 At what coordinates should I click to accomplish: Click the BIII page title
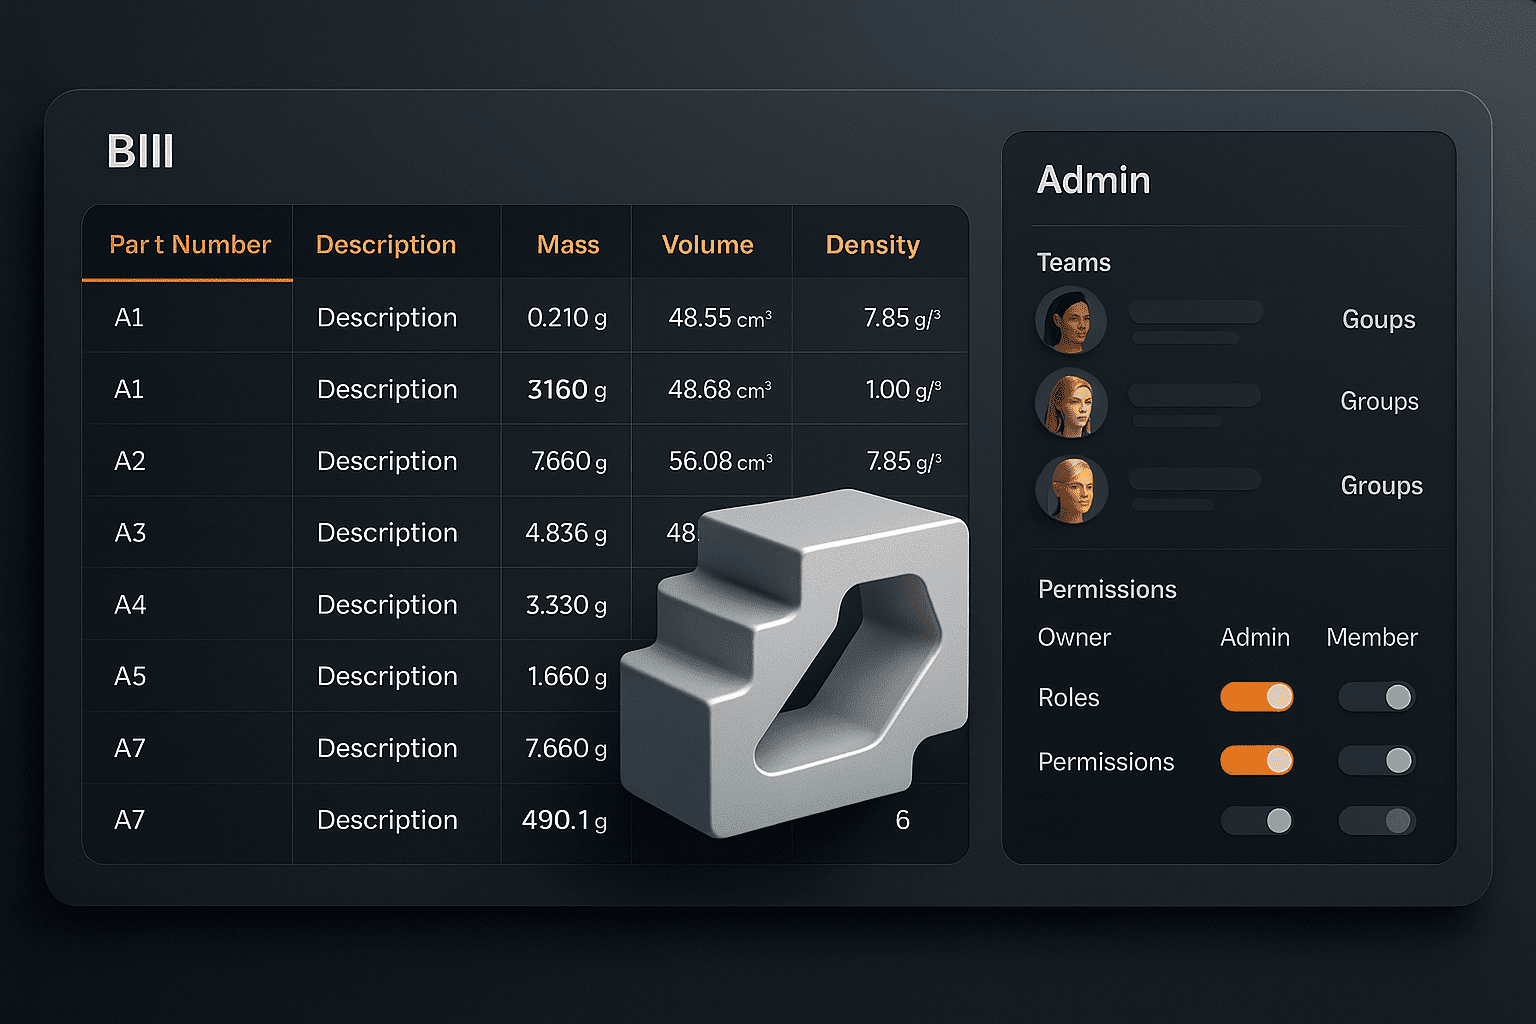[x=141, y=152]
